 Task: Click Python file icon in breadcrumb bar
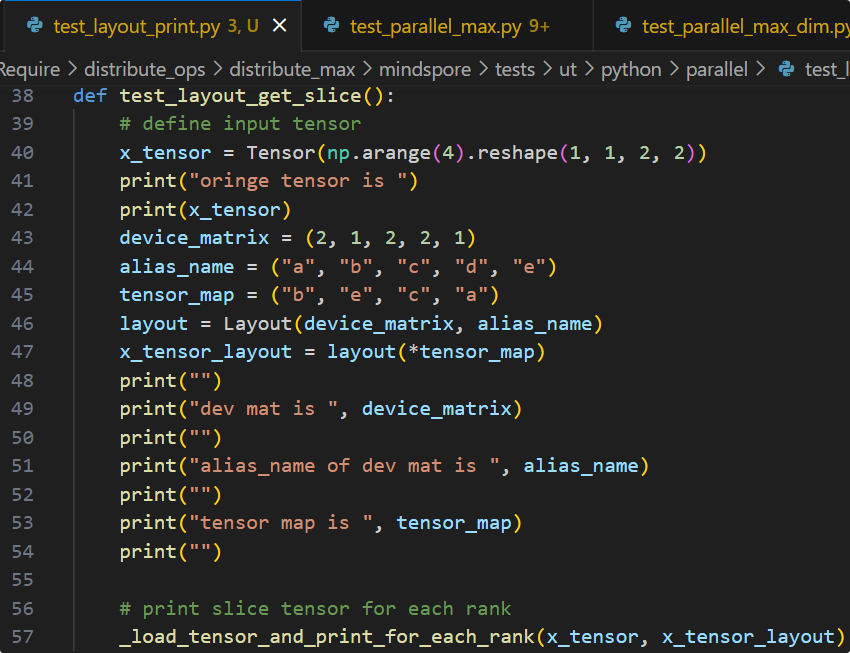click(787, 69)
